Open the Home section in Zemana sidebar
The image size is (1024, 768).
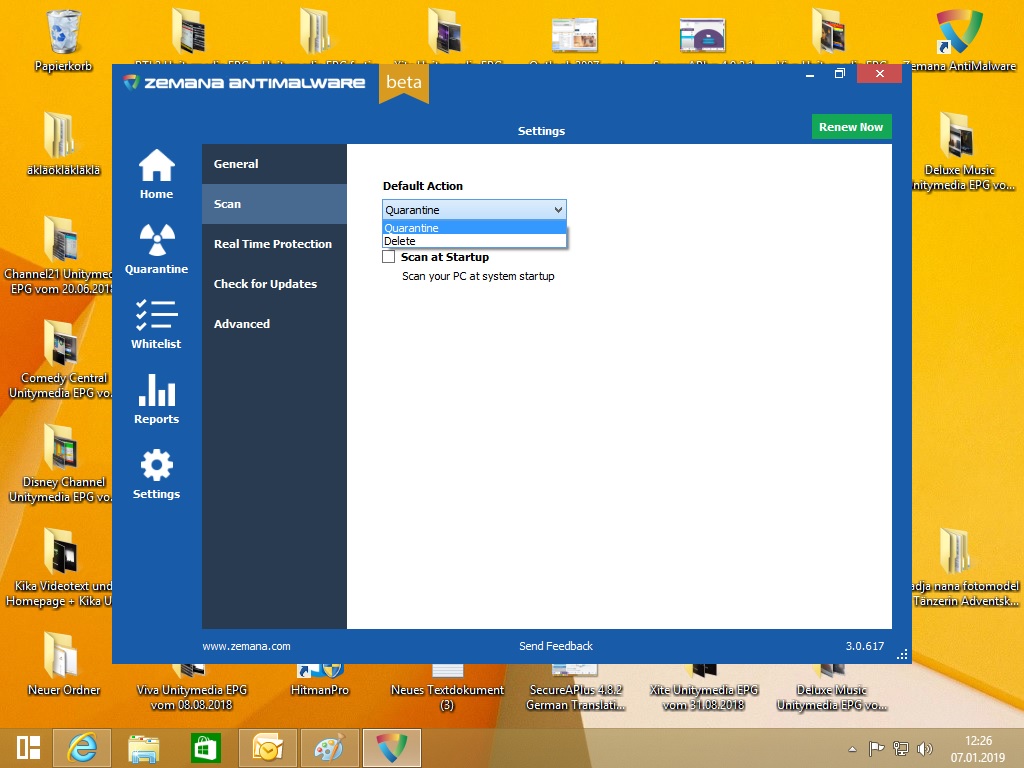pyautogui.click(x=156, y=173)
